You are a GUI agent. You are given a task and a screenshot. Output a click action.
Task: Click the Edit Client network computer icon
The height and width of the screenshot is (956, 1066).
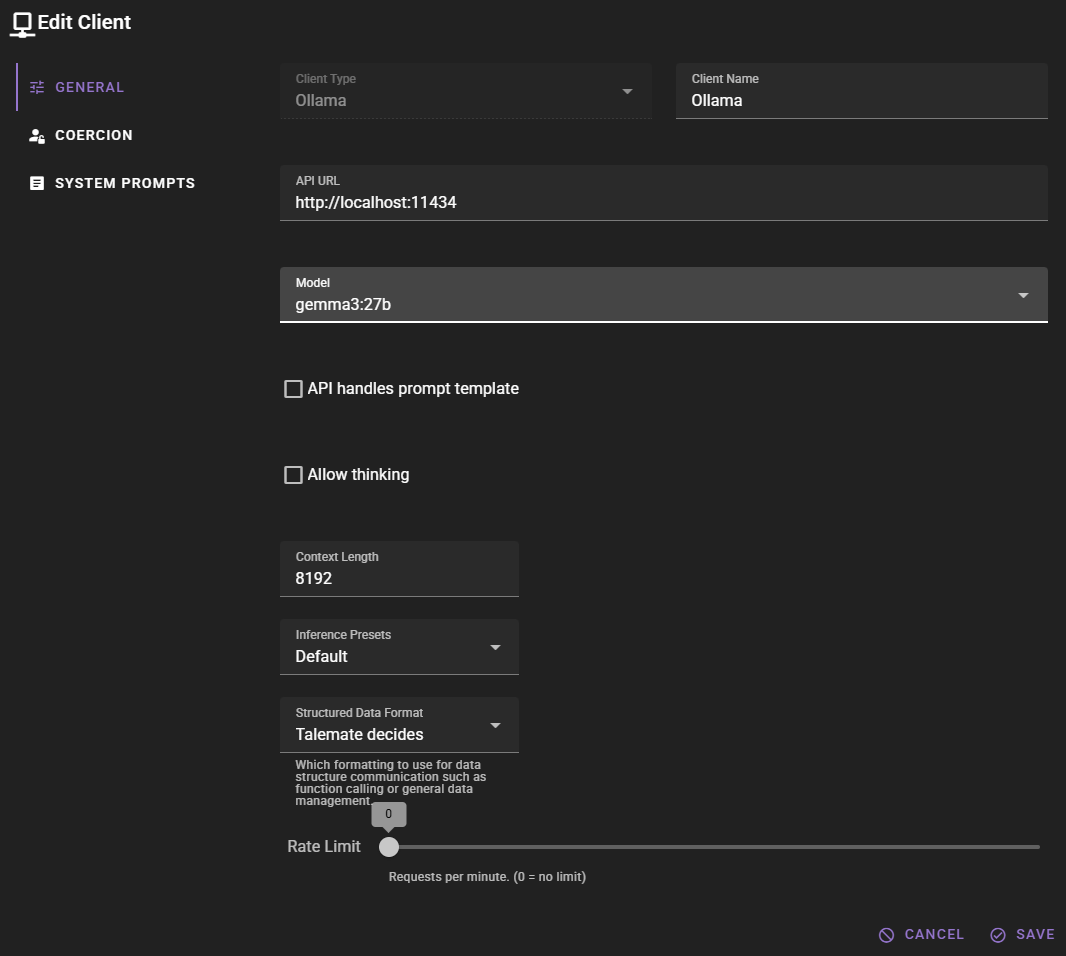pyautogui.click(x=22, y=24)
